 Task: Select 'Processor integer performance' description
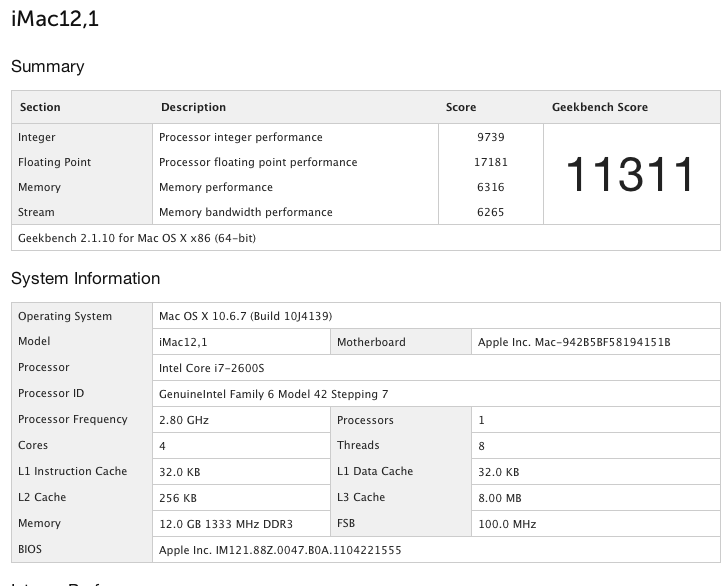(x=241, y=137)
